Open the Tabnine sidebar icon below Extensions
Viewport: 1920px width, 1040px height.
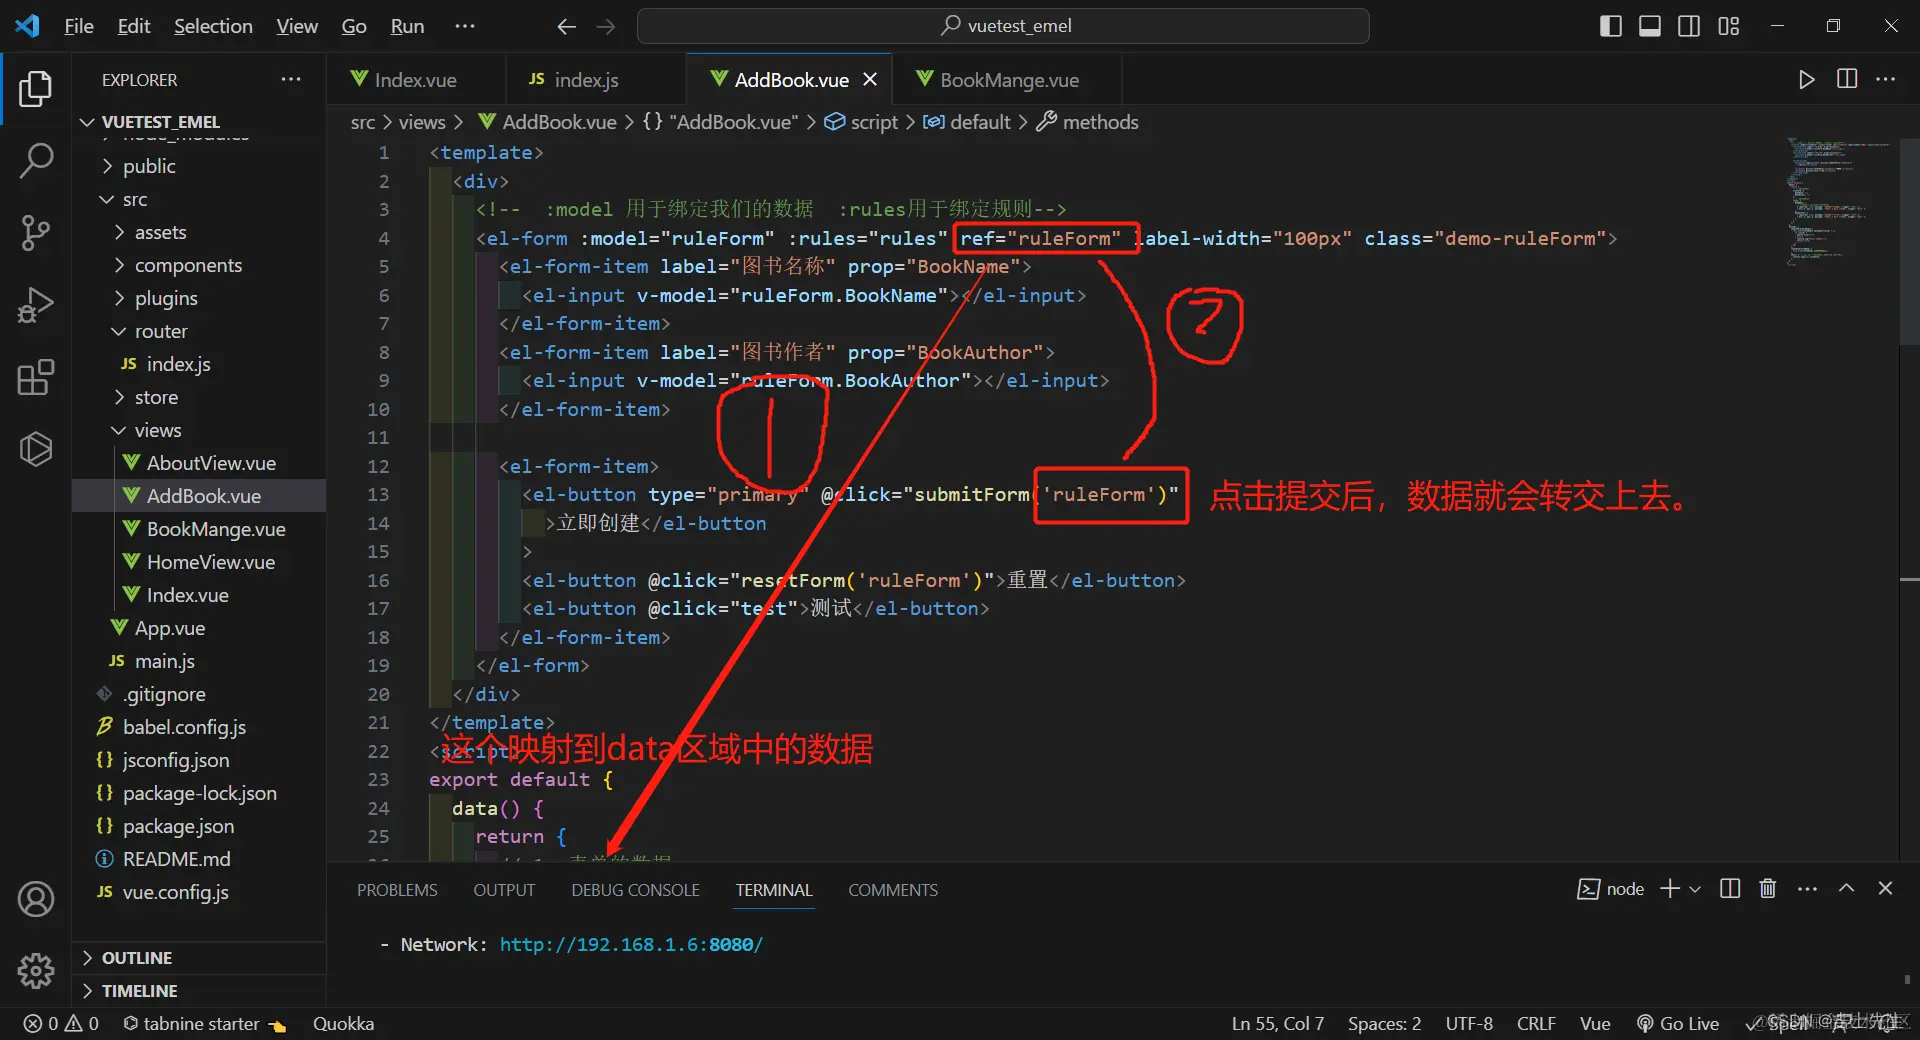pos(36,449)
